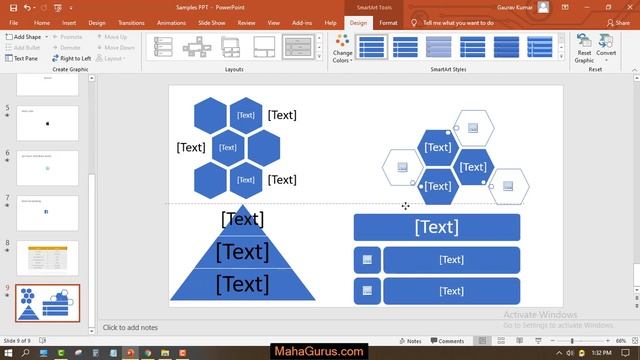Toggle Notes pane in status bar
Screen dimensions: 640x360
tap(410, 341)
